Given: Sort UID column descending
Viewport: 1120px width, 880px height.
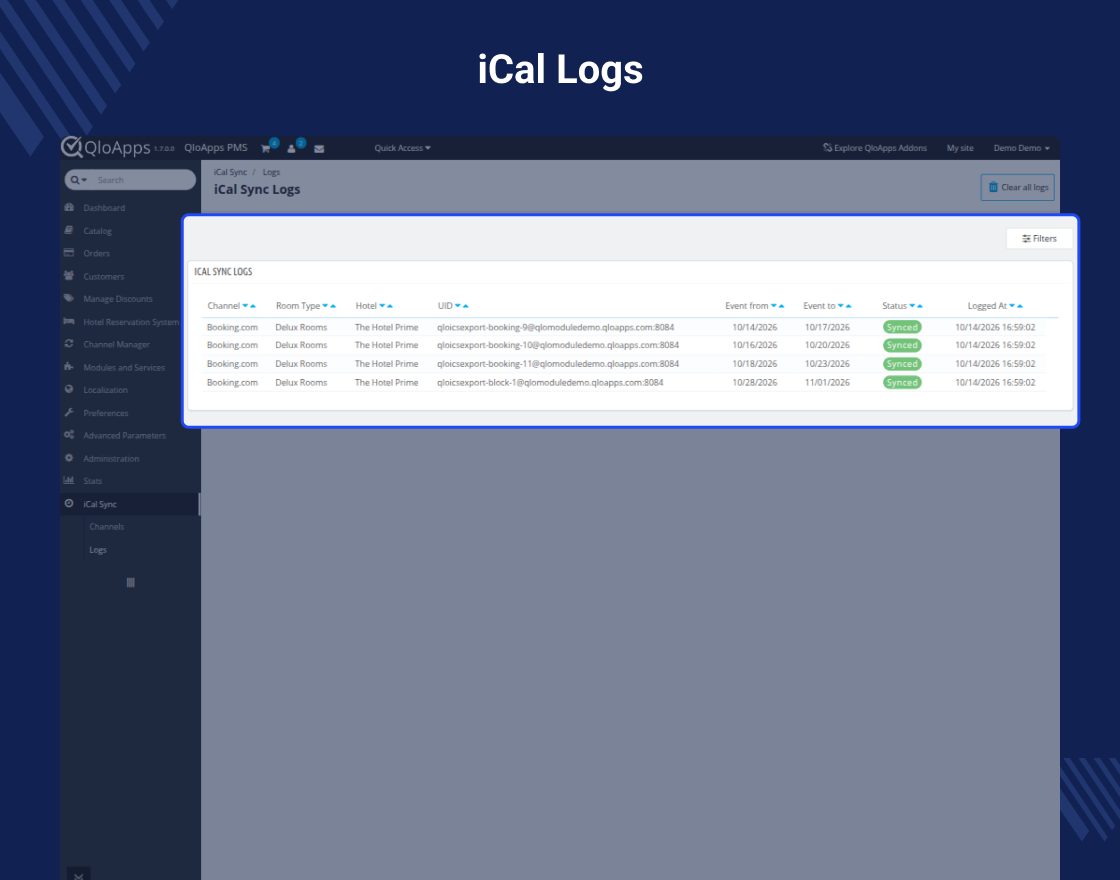Looking at the screenshot, I should coord(458,306).
